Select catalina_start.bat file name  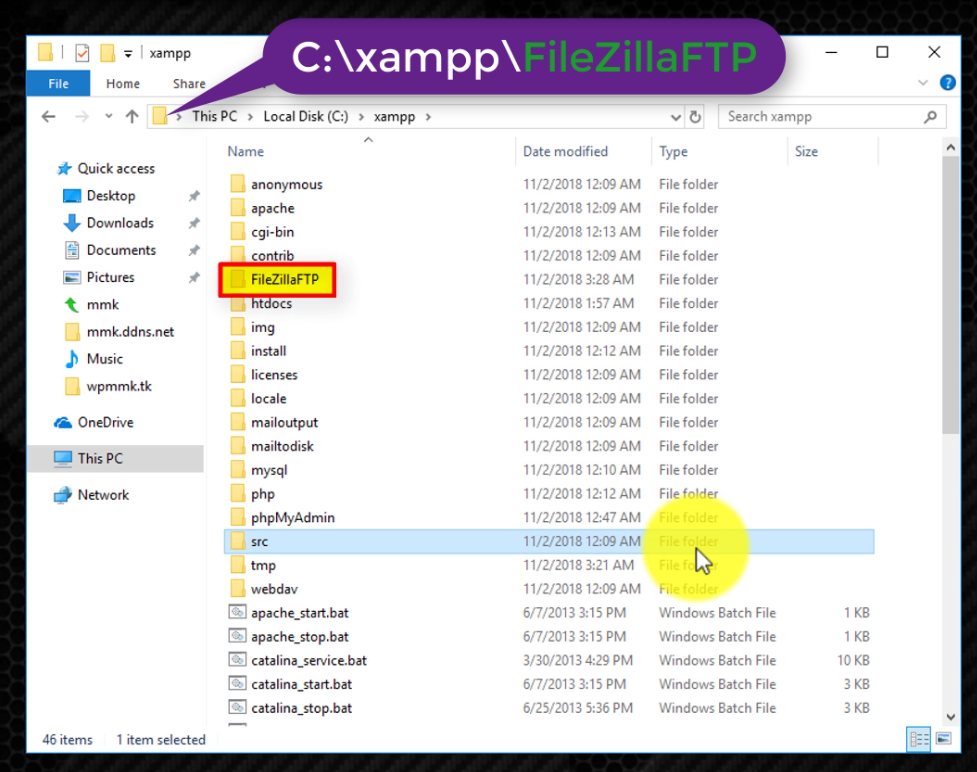[x=302, y=684]
